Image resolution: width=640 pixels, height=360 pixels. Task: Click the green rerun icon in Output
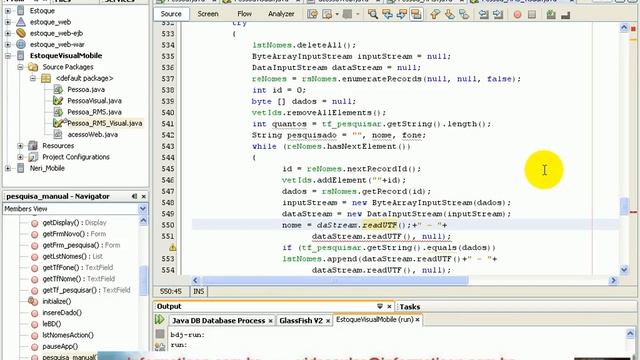point(160,320)
